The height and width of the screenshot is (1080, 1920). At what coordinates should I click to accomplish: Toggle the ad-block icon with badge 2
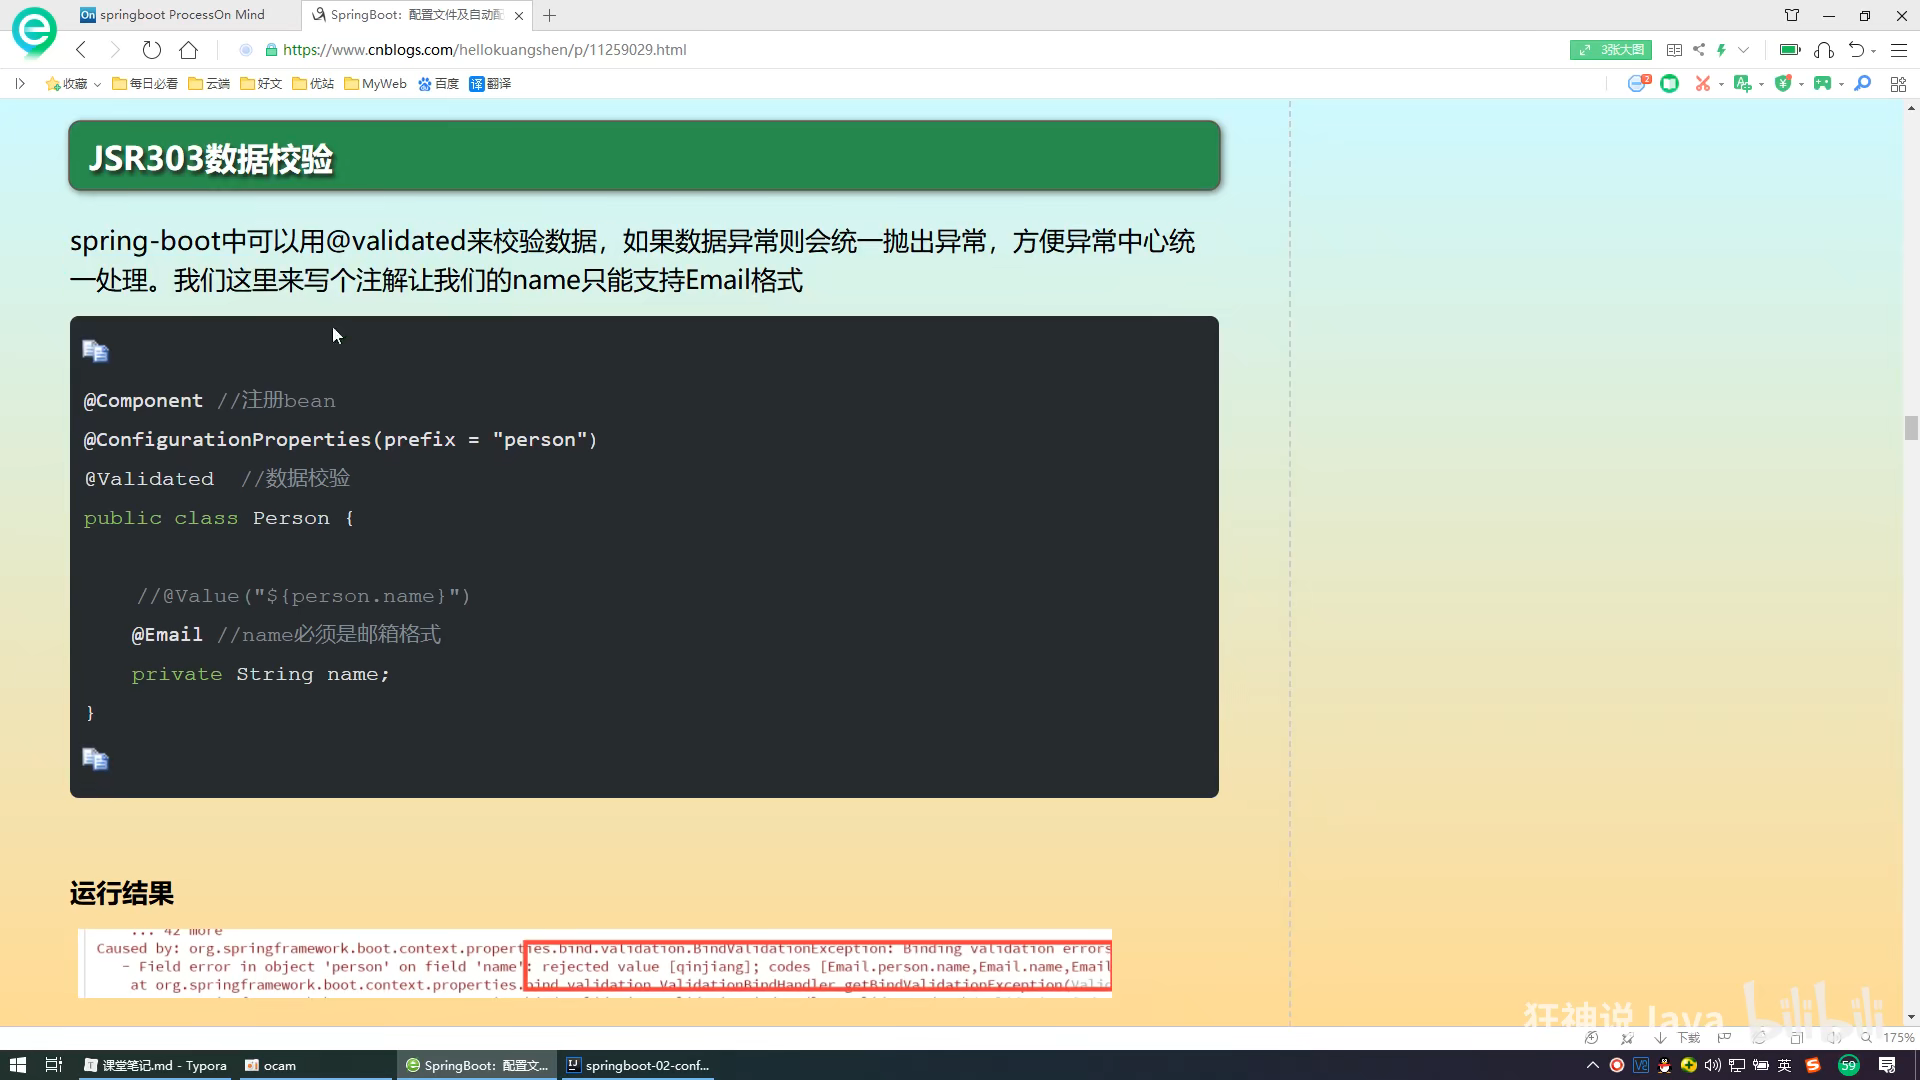tap(1637, 84)
